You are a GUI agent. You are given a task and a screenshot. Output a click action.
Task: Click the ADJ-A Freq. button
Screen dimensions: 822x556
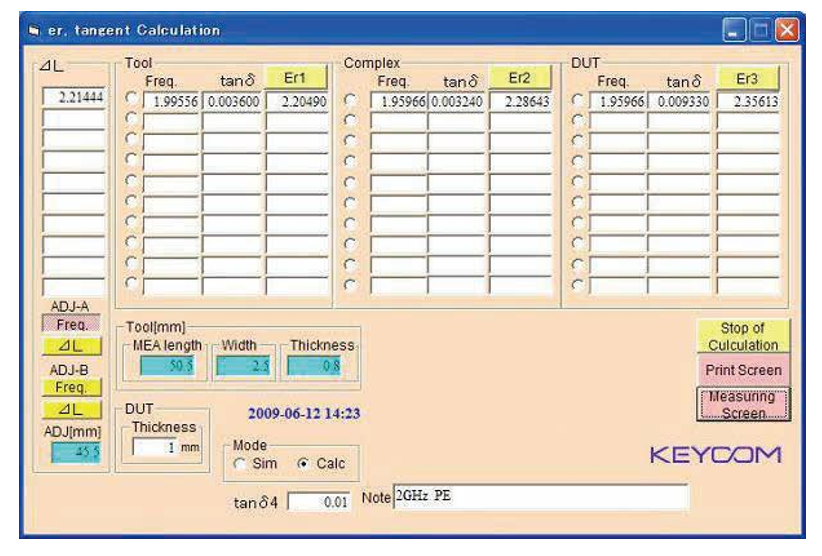tap(71, 324)
